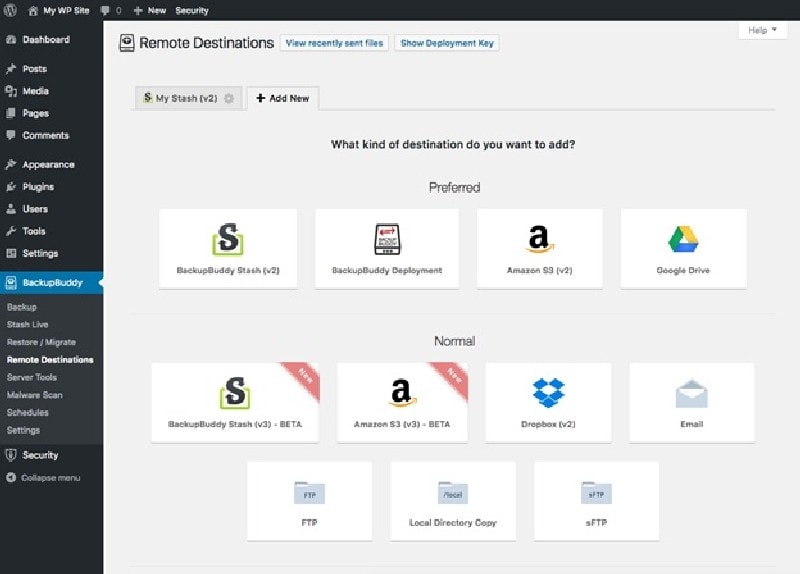Choose BackupBuddy Stash (v3) BETA destination
Image resolution: width=800 pixels, height=574 pixels.
coord(235,403)
